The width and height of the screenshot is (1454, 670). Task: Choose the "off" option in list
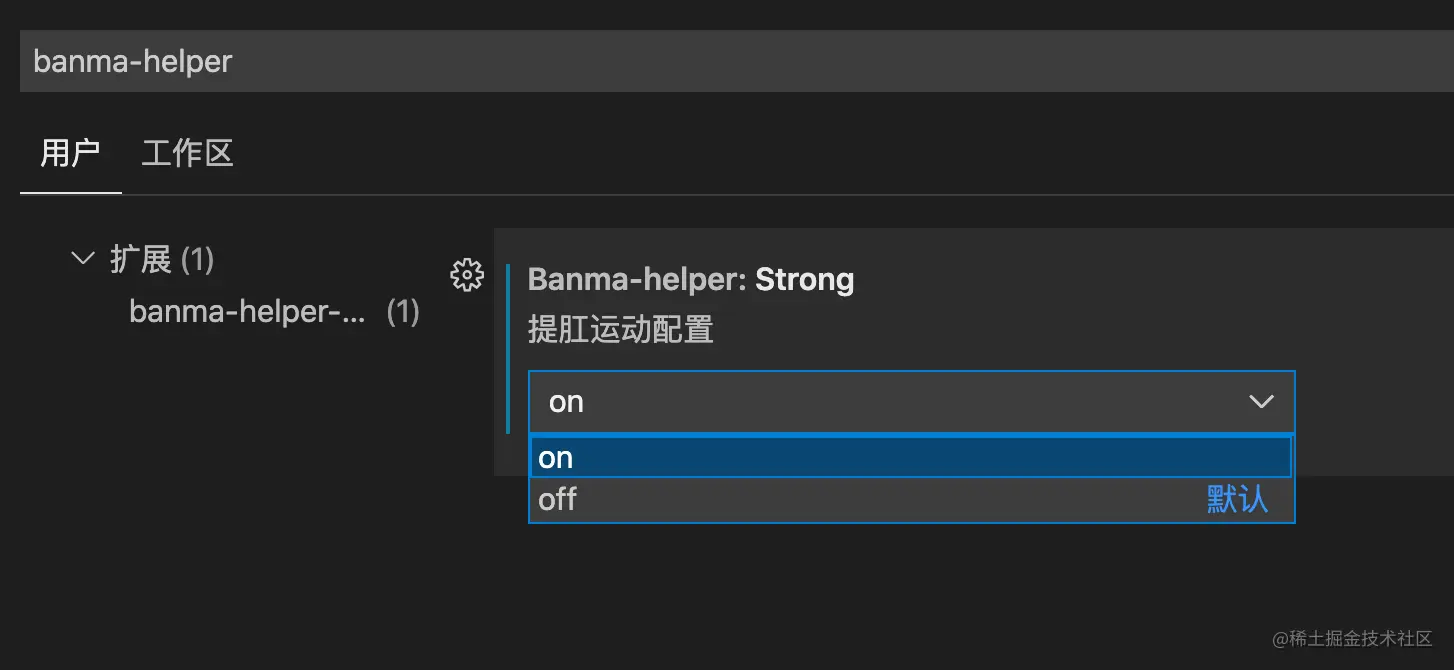pyautogui.click(x=911, y=499)
